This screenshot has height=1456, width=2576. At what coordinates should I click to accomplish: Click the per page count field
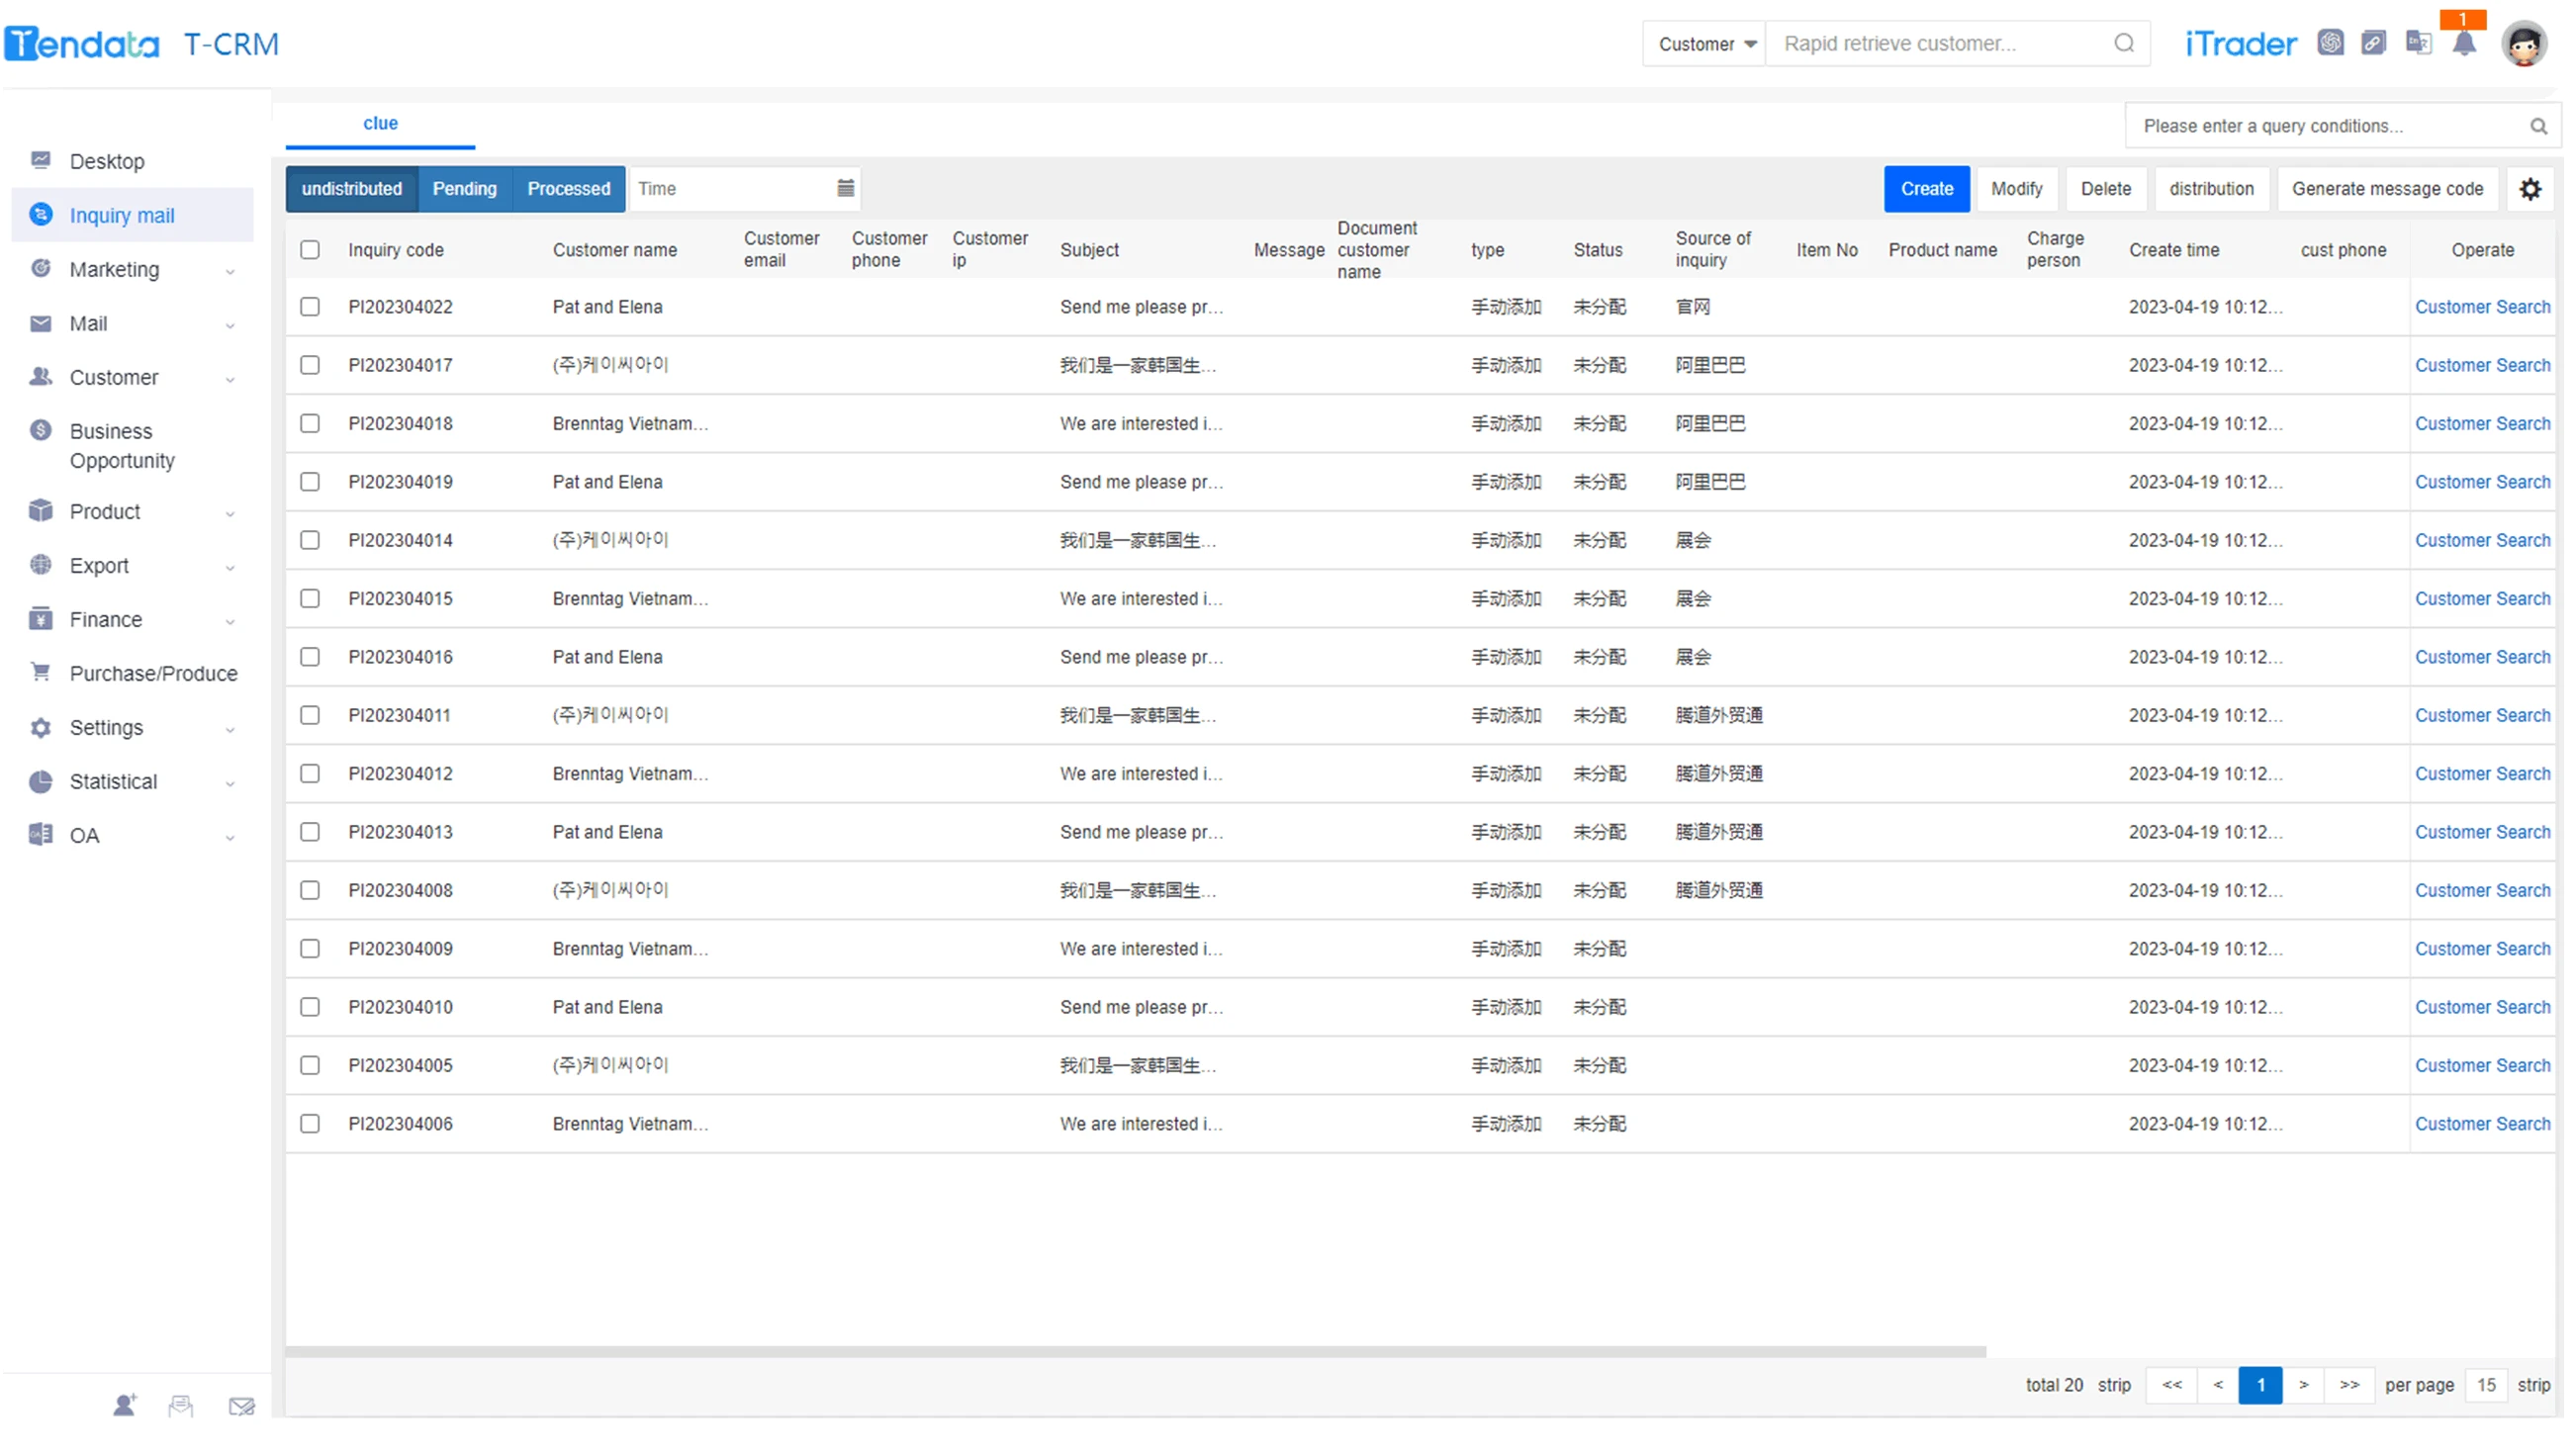(2486, 1384)
